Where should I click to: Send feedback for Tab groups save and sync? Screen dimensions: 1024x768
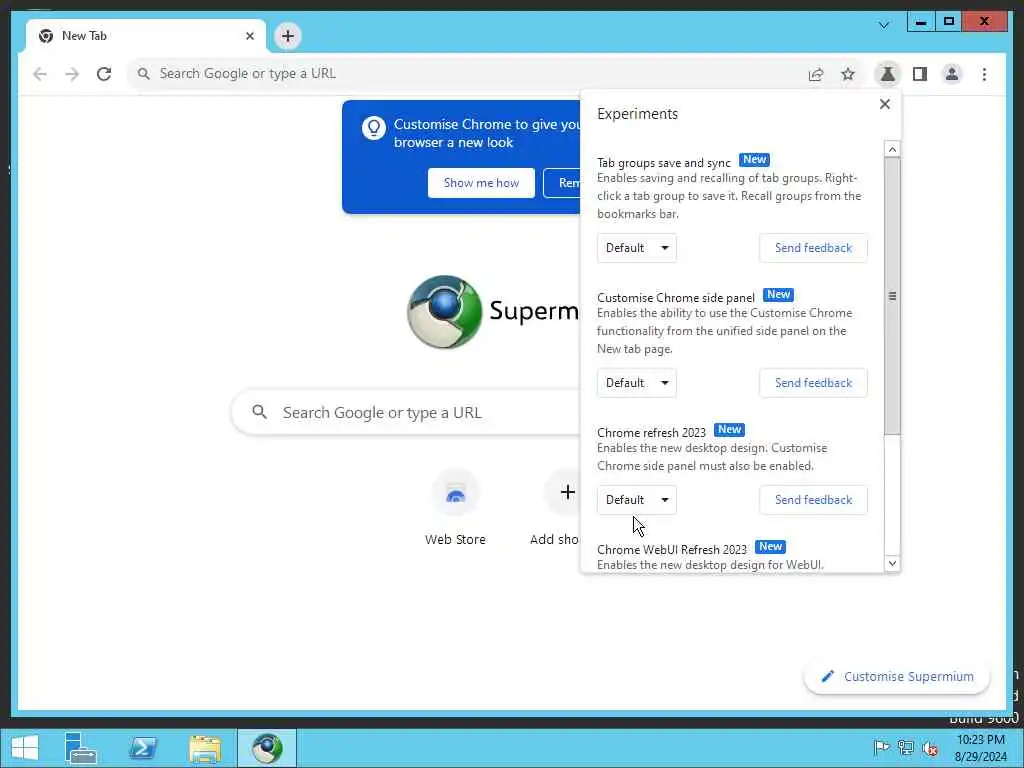coord(813,248)
